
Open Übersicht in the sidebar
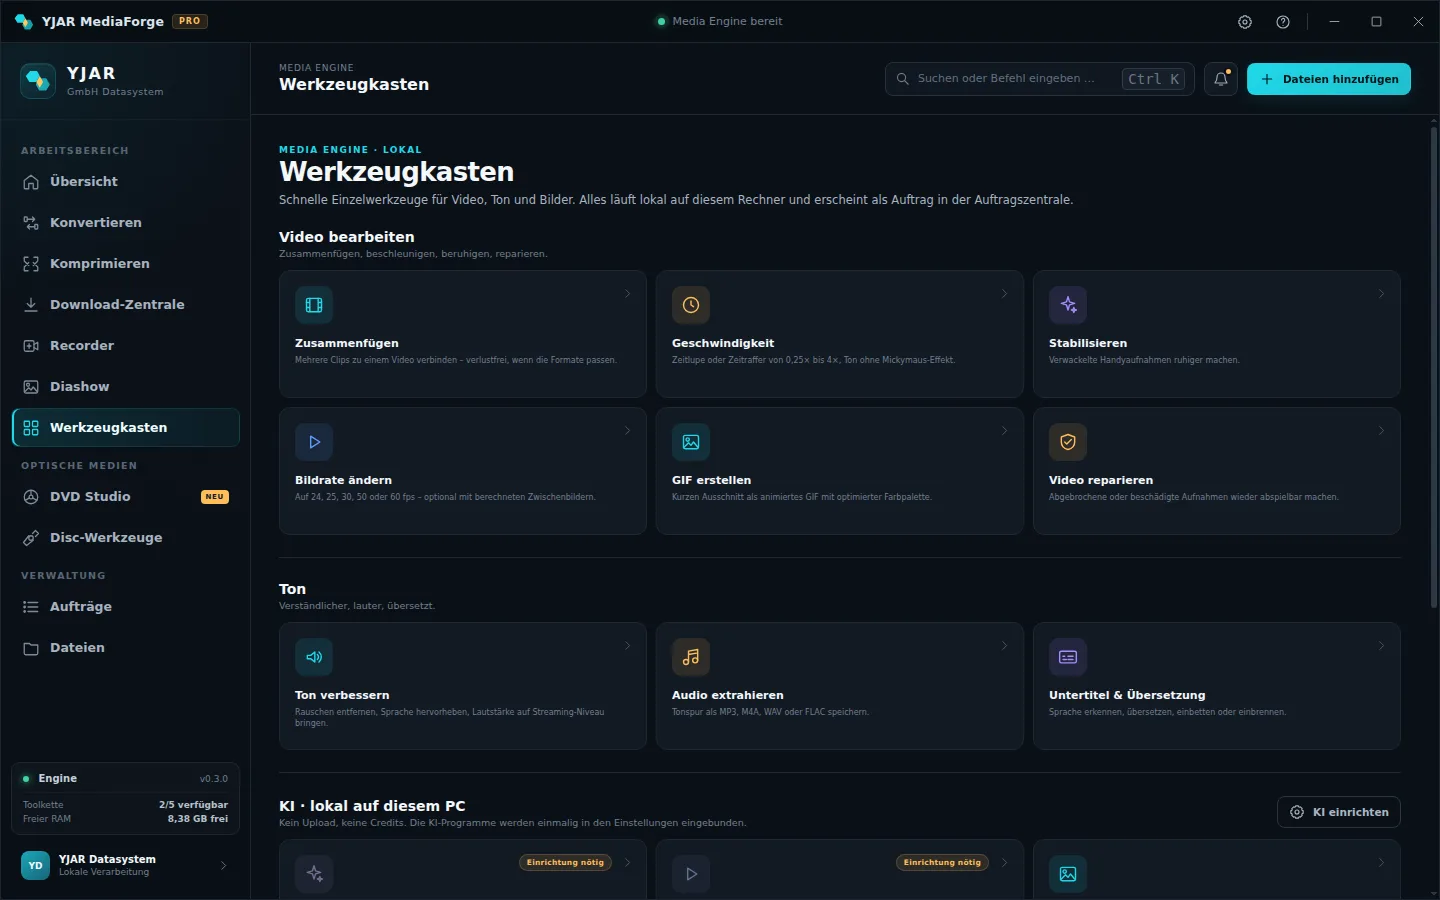coord(125,182)
